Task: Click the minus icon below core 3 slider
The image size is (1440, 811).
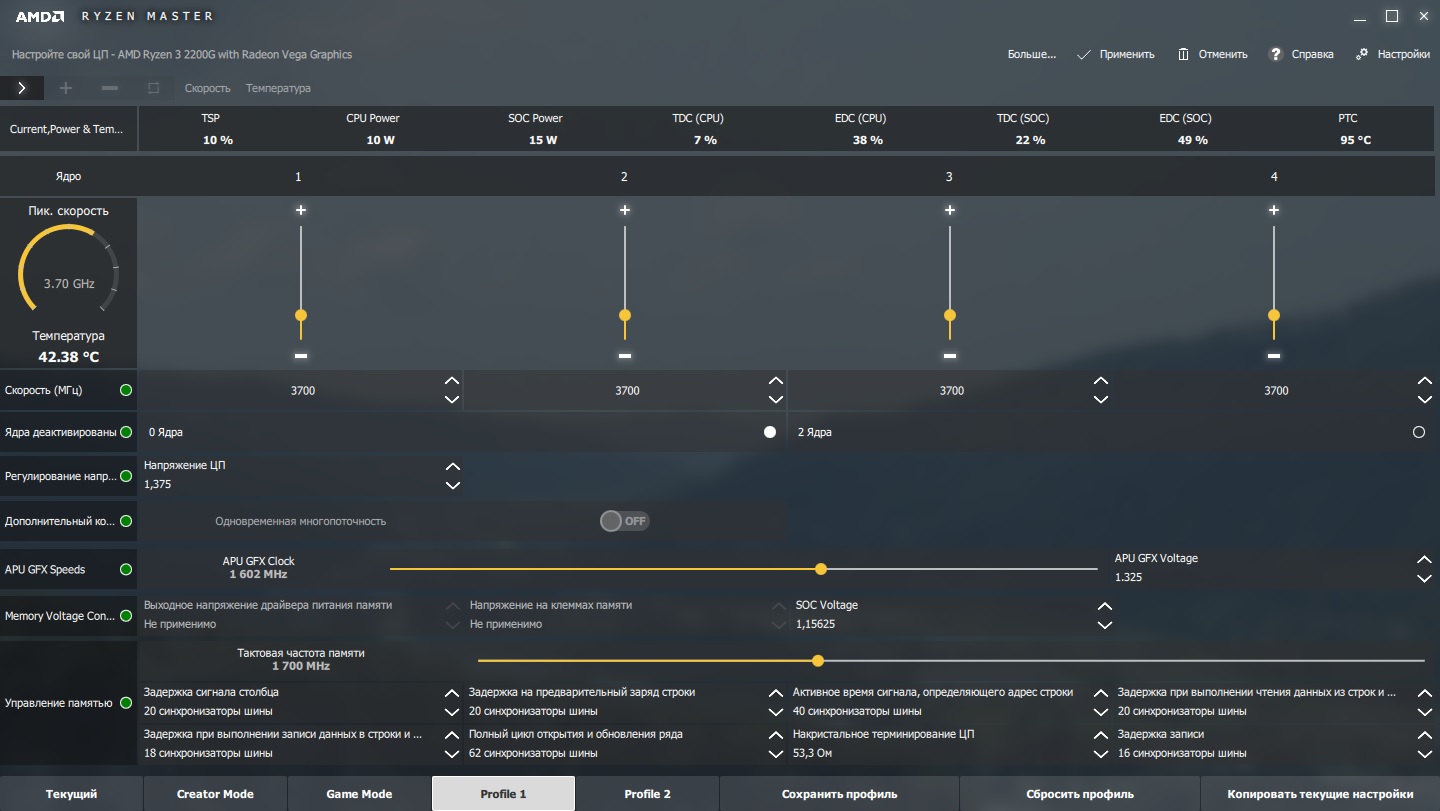Action: (x=950, y=356)
